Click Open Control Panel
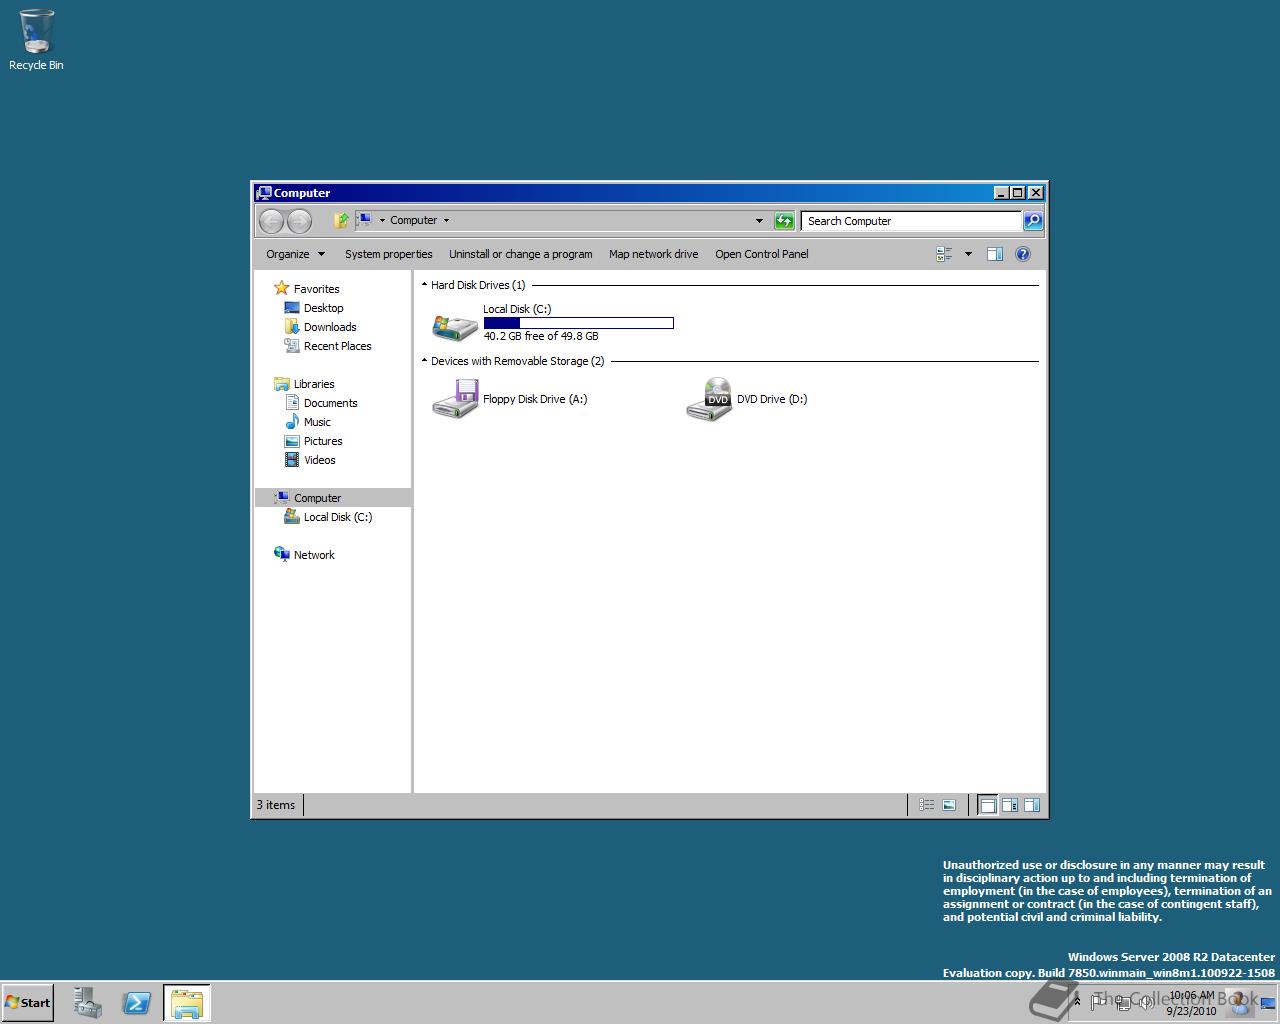Screen dimensions: 1280x1024 coord(762,254)
